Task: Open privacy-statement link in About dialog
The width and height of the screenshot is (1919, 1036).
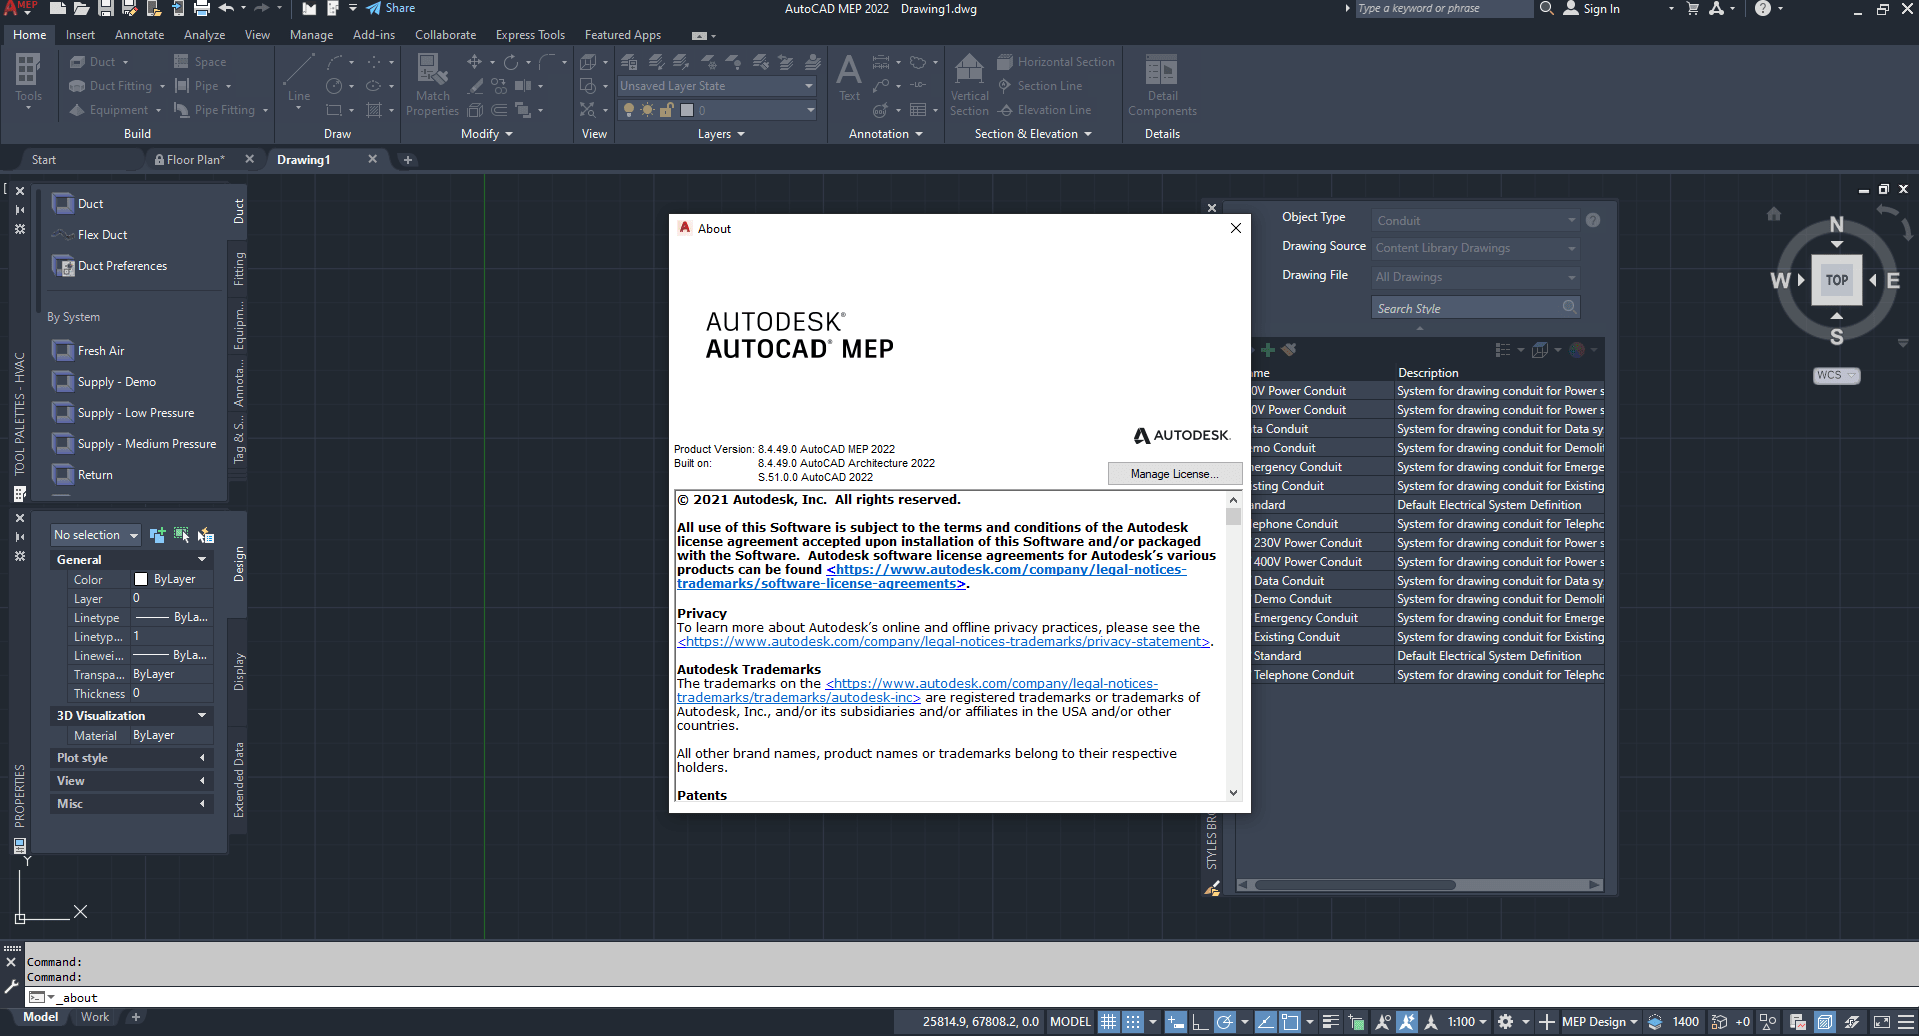Action: pyautogui.click(x=945, y=642)
